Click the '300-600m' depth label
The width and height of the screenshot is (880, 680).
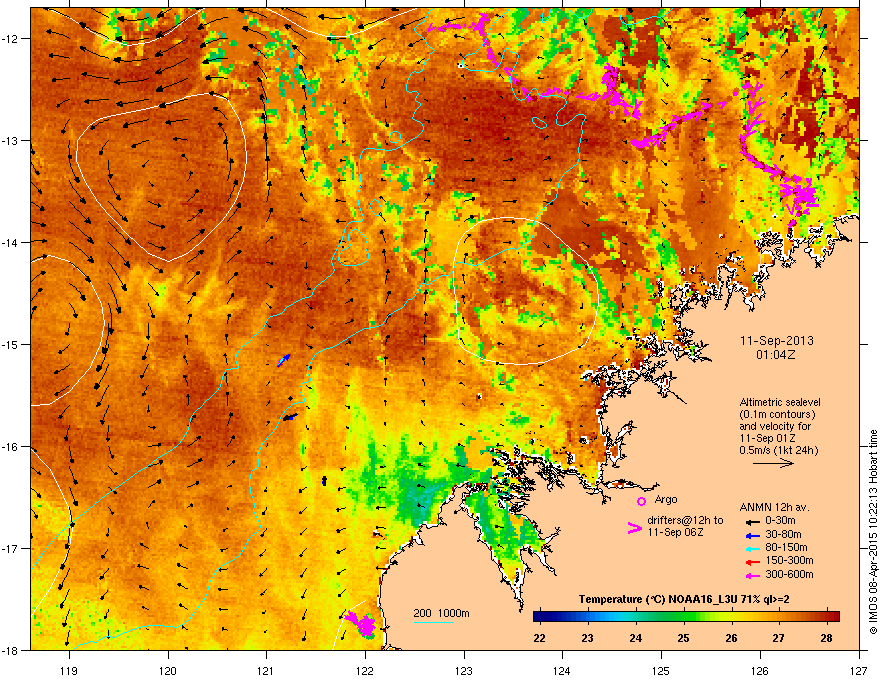pos(789,574)
